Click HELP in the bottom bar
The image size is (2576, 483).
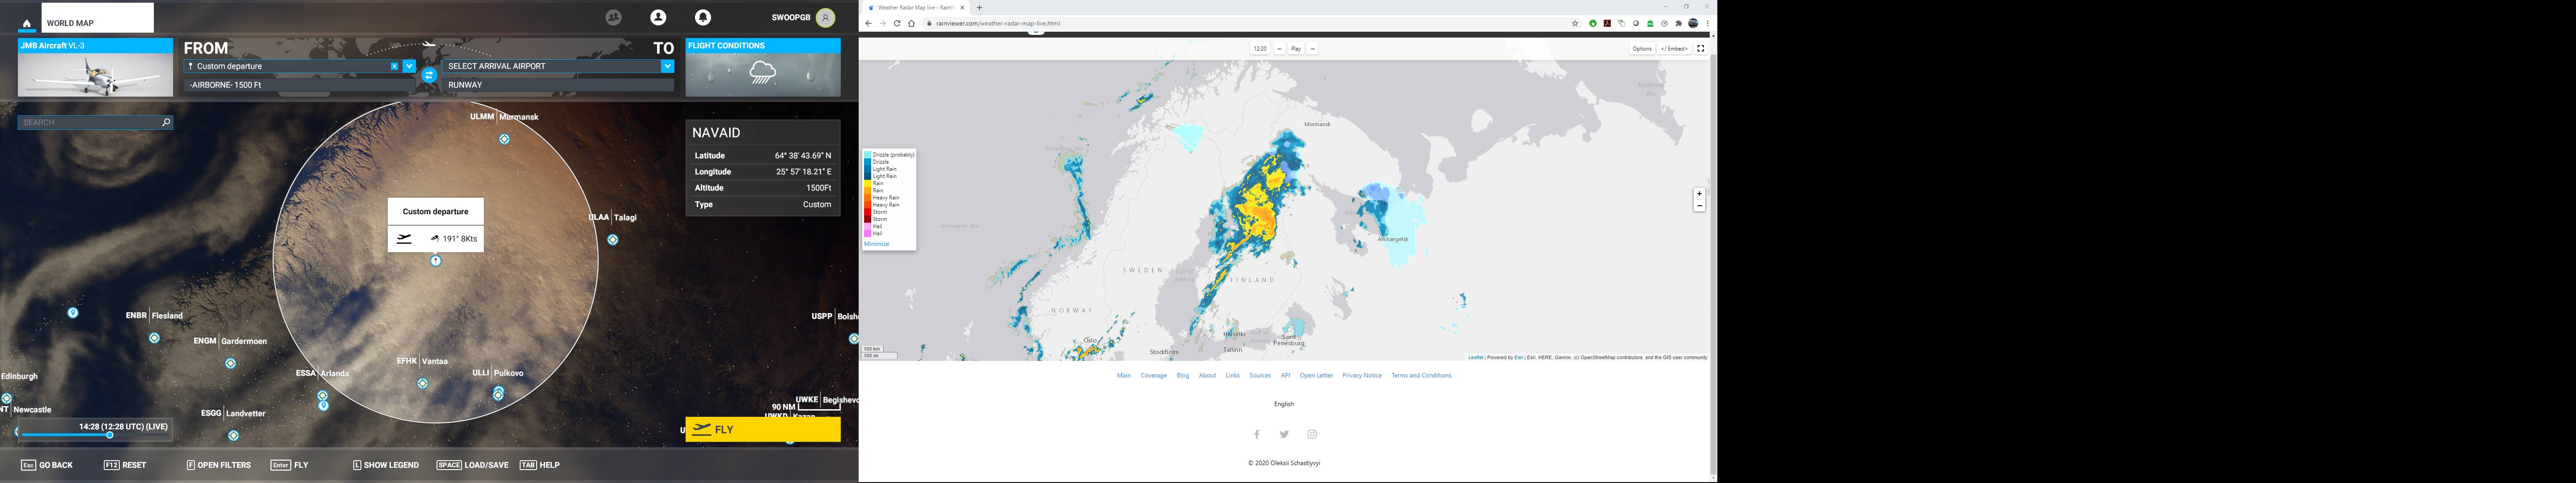coord(539,465)
